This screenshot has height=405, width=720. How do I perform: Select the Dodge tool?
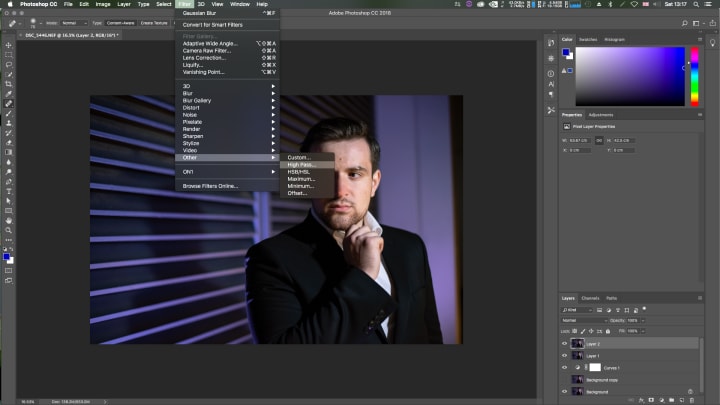coord(9,172)
